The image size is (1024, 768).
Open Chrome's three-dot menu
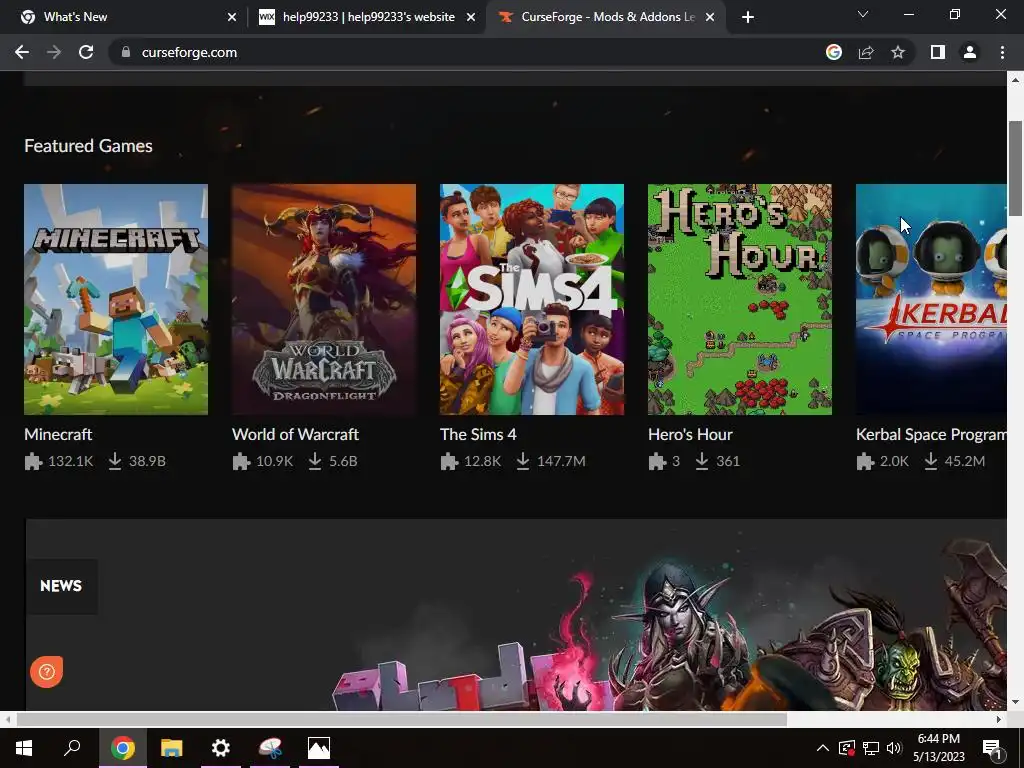pyautogui.click(x=1002, y=52)
